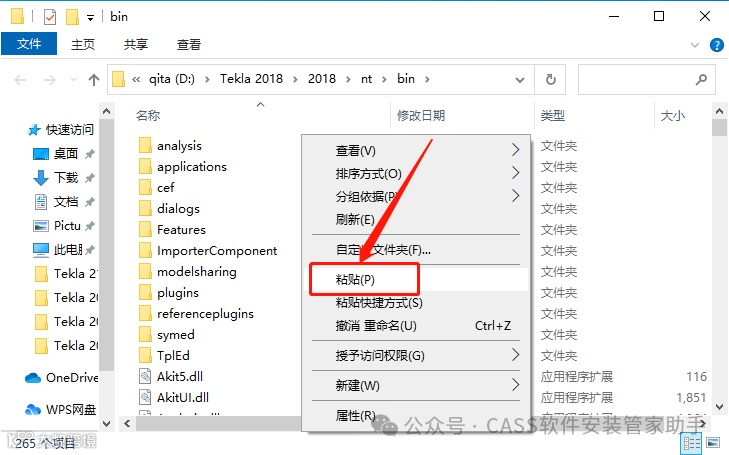The width and height of the screenshot is (729, 455).
Task: Click the nt breadcrumb segment
Action: click(x=366, y=79)
